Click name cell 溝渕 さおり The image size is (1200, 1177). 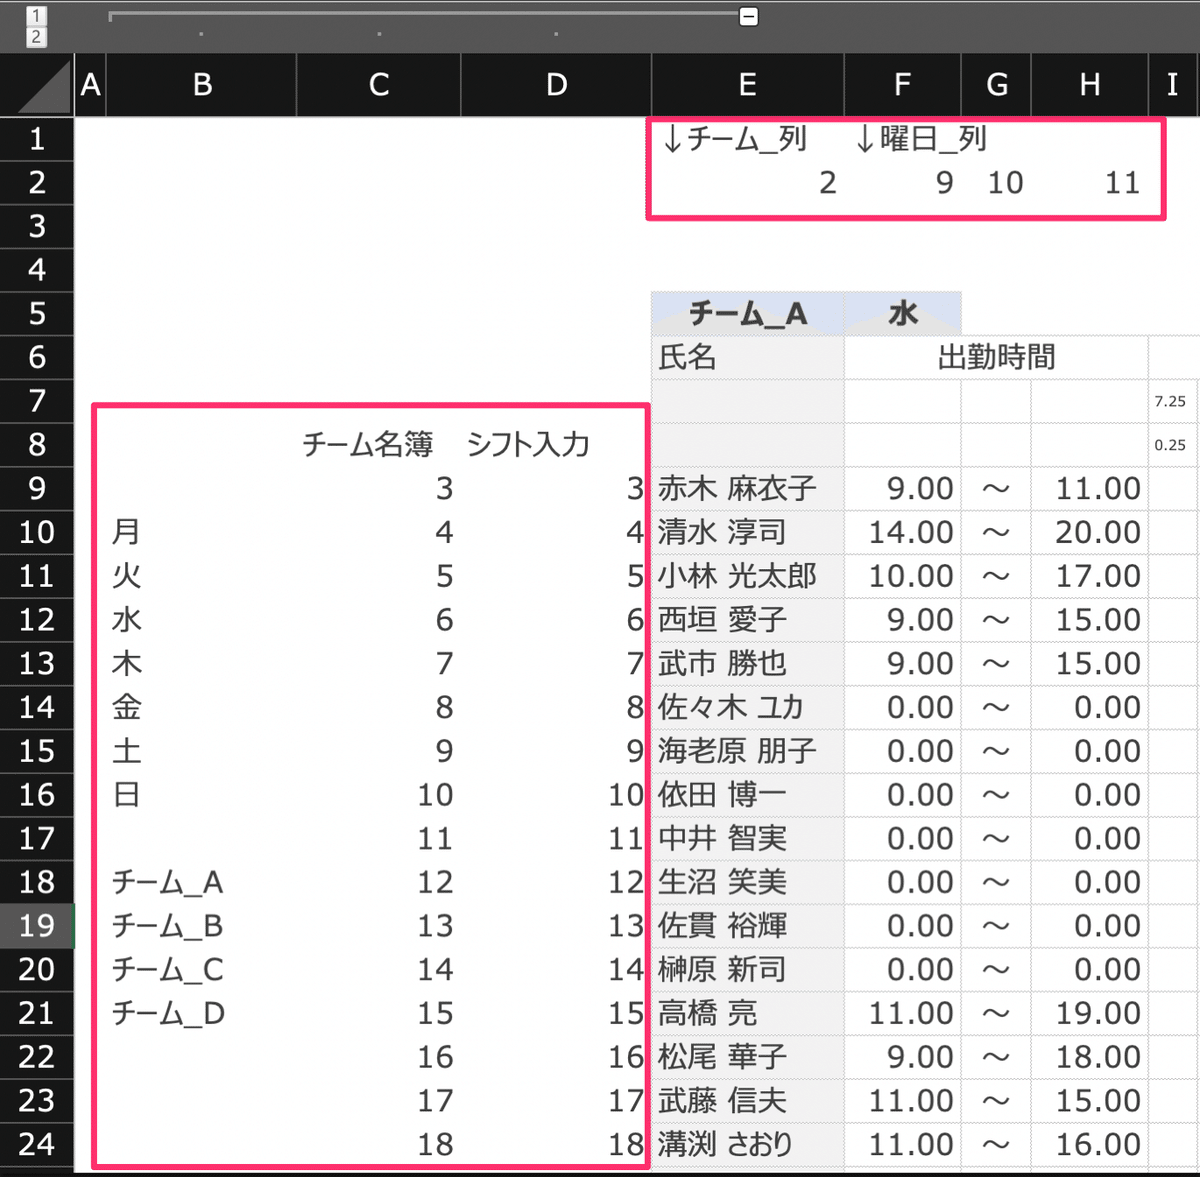coord(747,1145)
